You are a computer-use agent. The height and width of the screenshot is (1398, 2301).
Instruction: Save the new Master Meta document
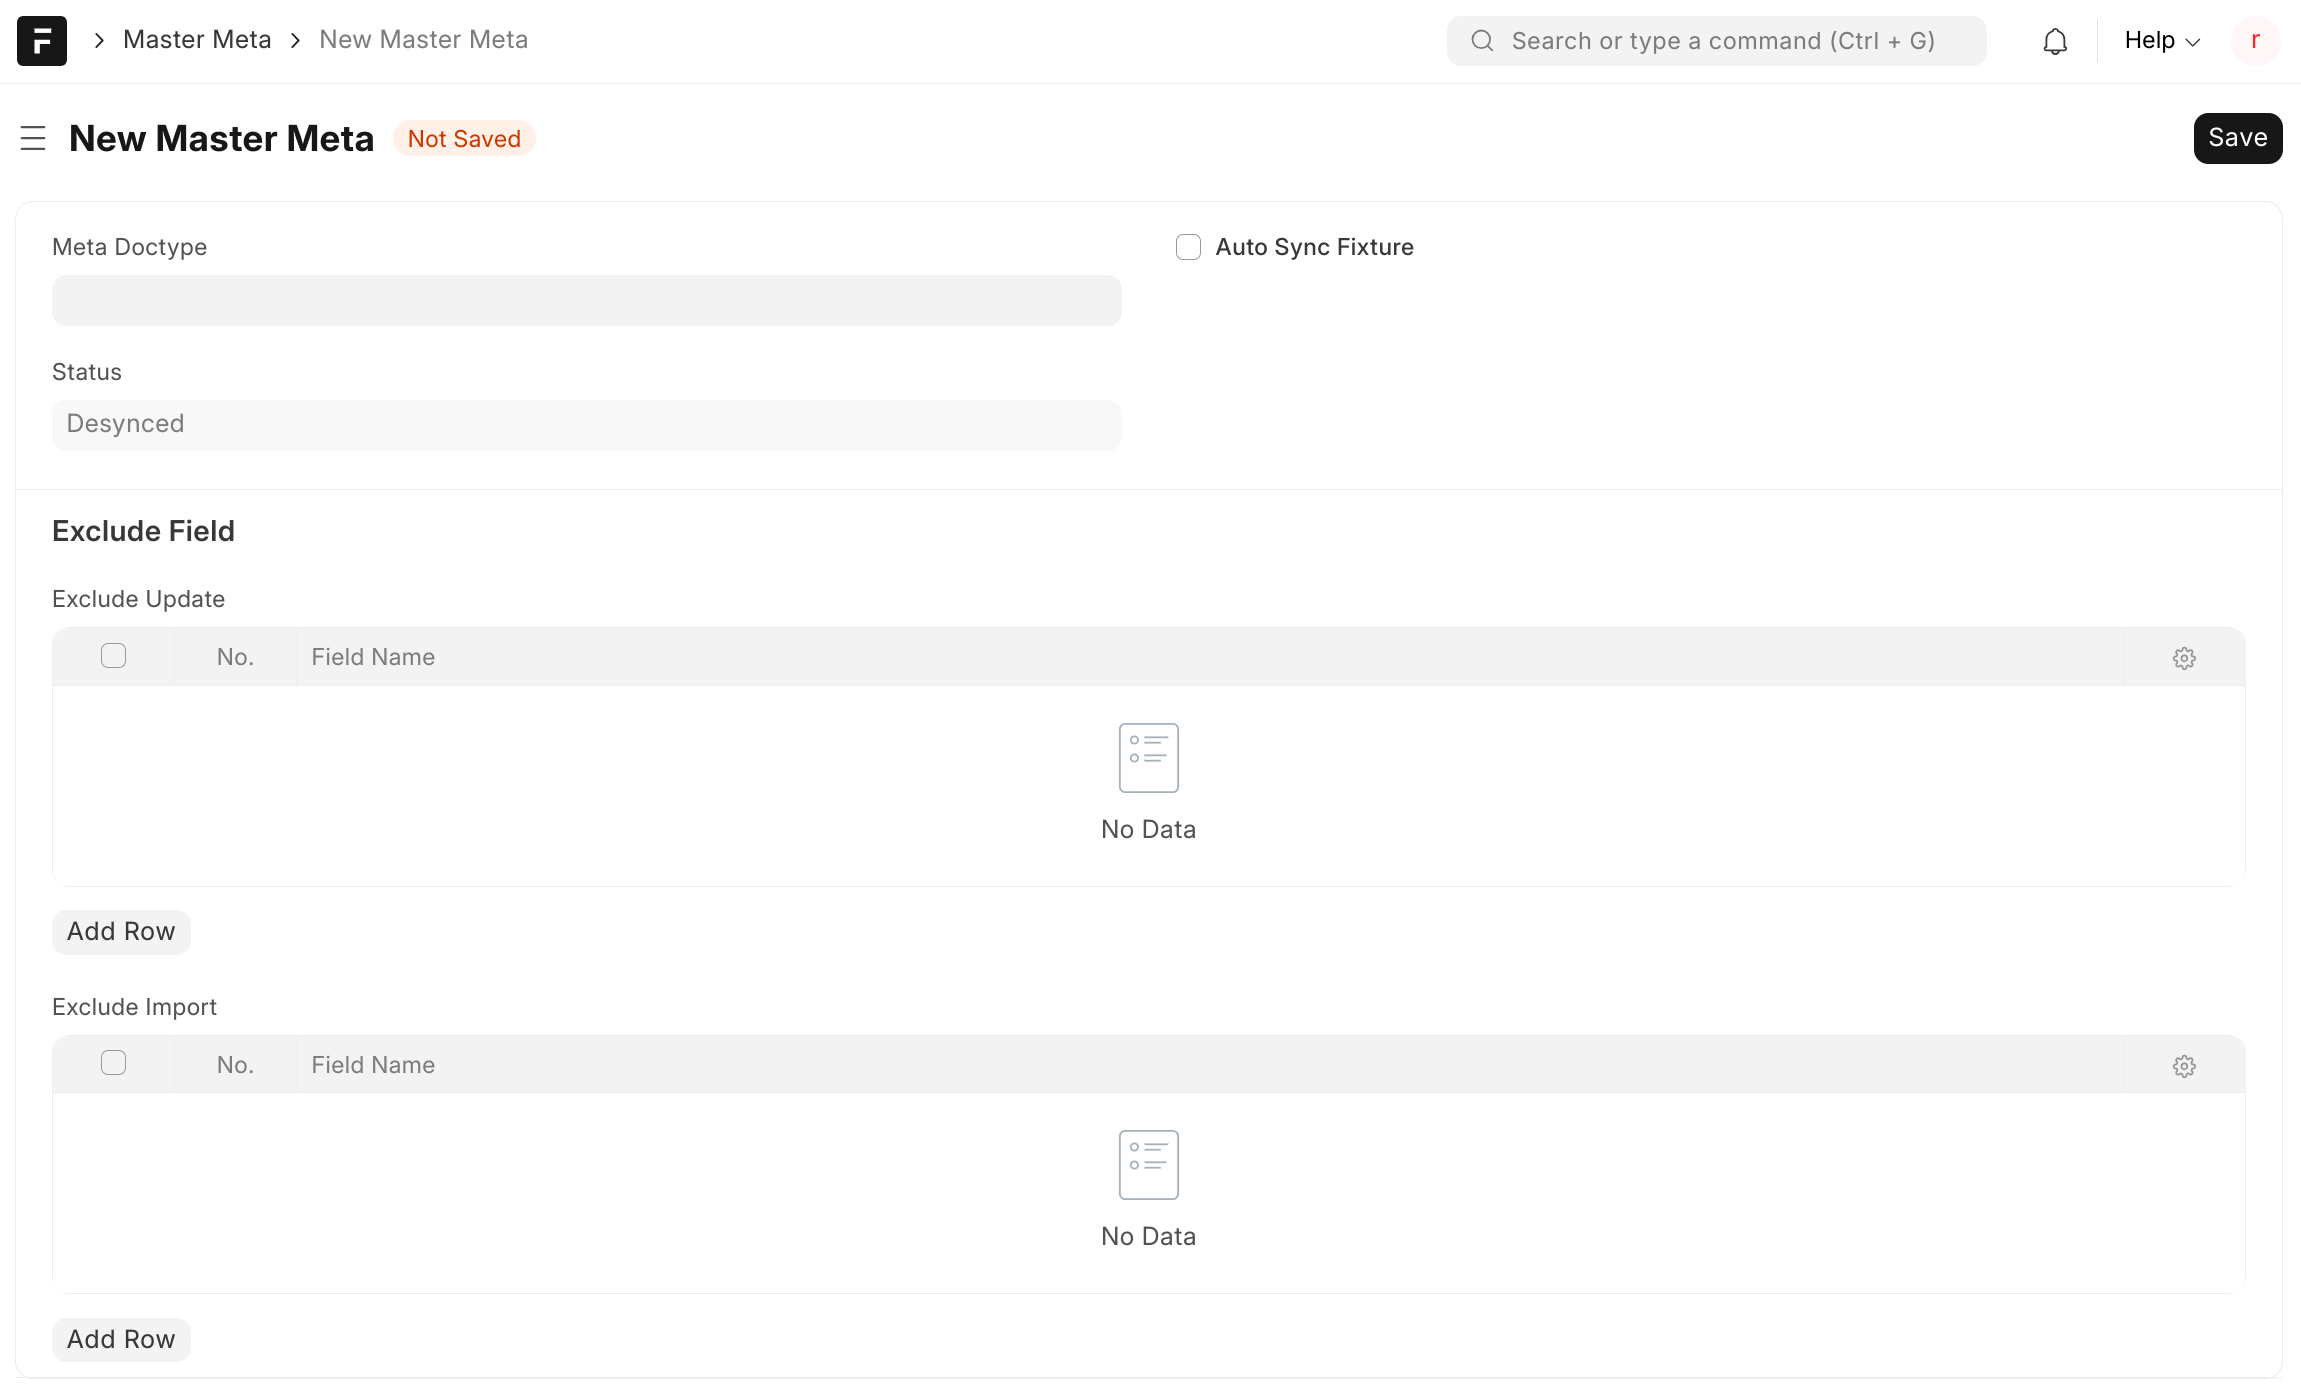2237,138
